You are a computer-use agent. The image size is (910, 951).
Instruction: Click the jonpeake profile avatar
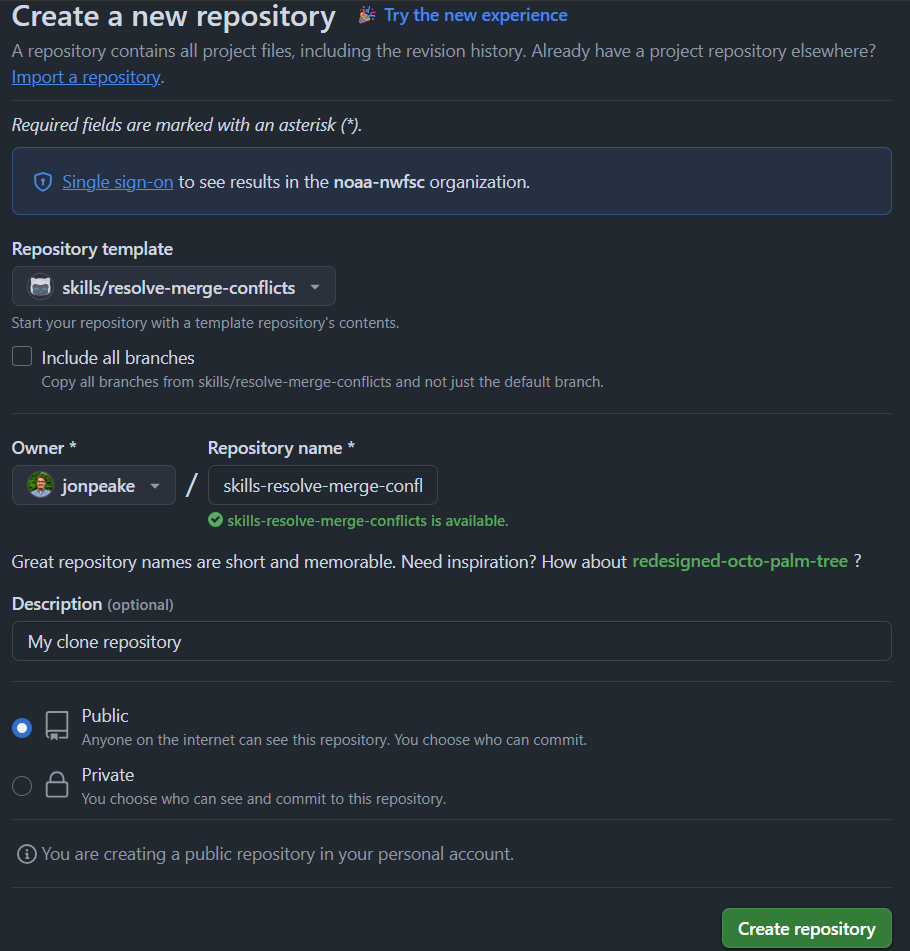pyautogui.click(x=41, y=485)
